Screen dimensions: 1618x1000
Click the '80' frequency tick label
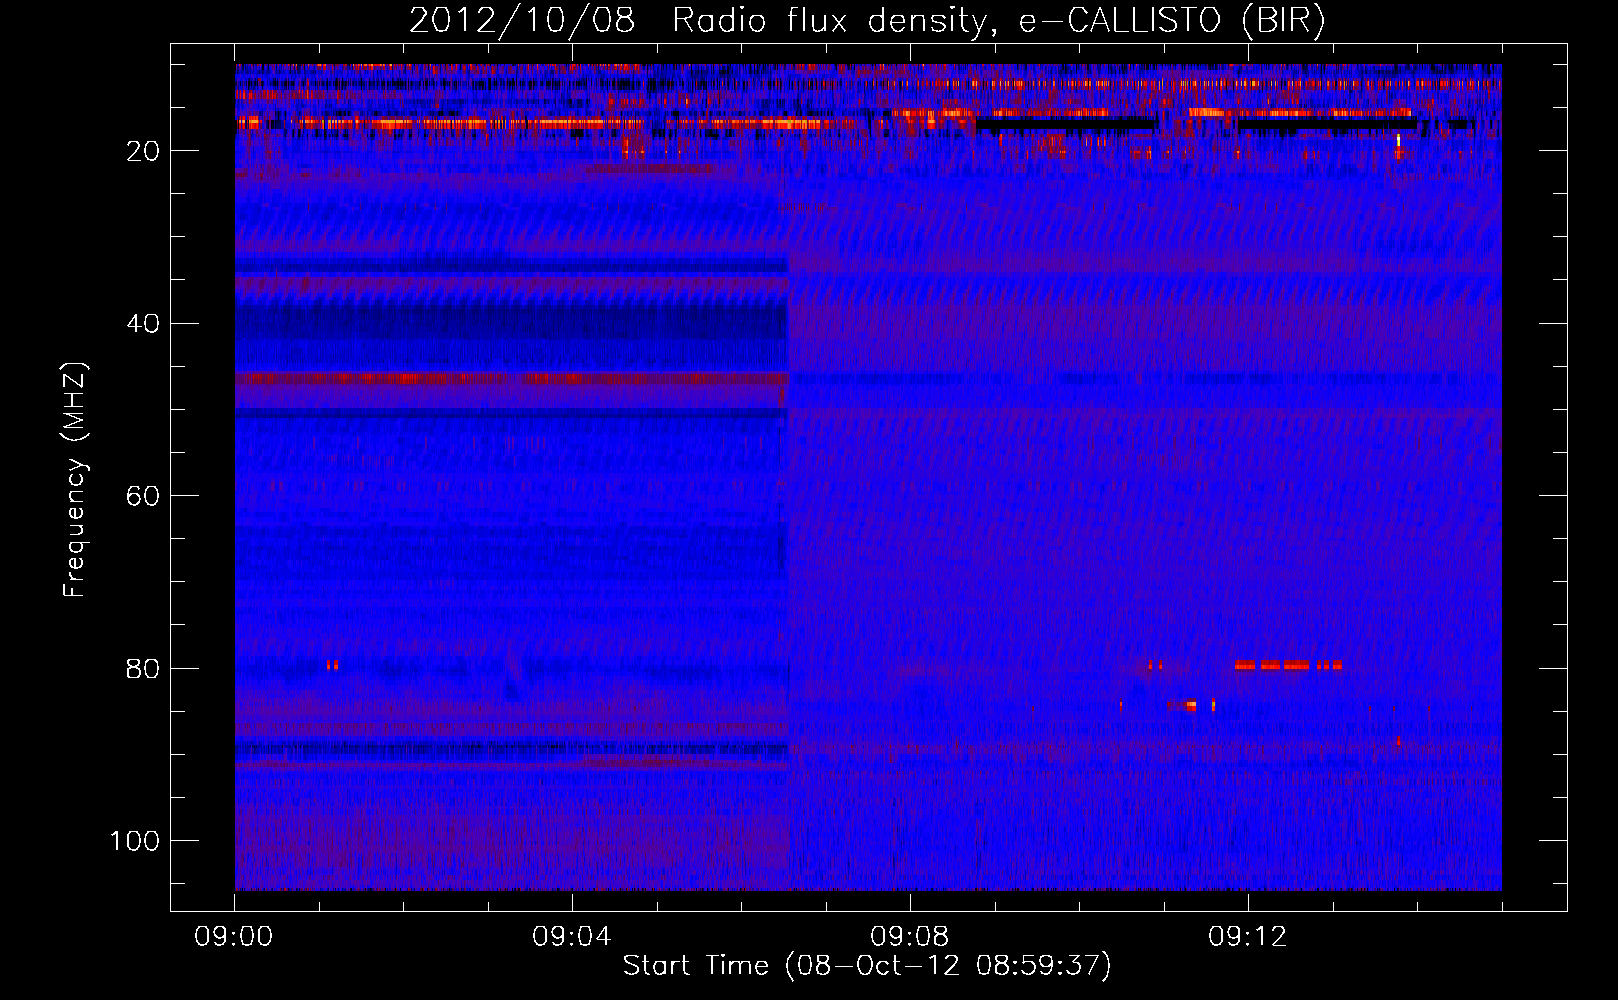tap(143, 669)
